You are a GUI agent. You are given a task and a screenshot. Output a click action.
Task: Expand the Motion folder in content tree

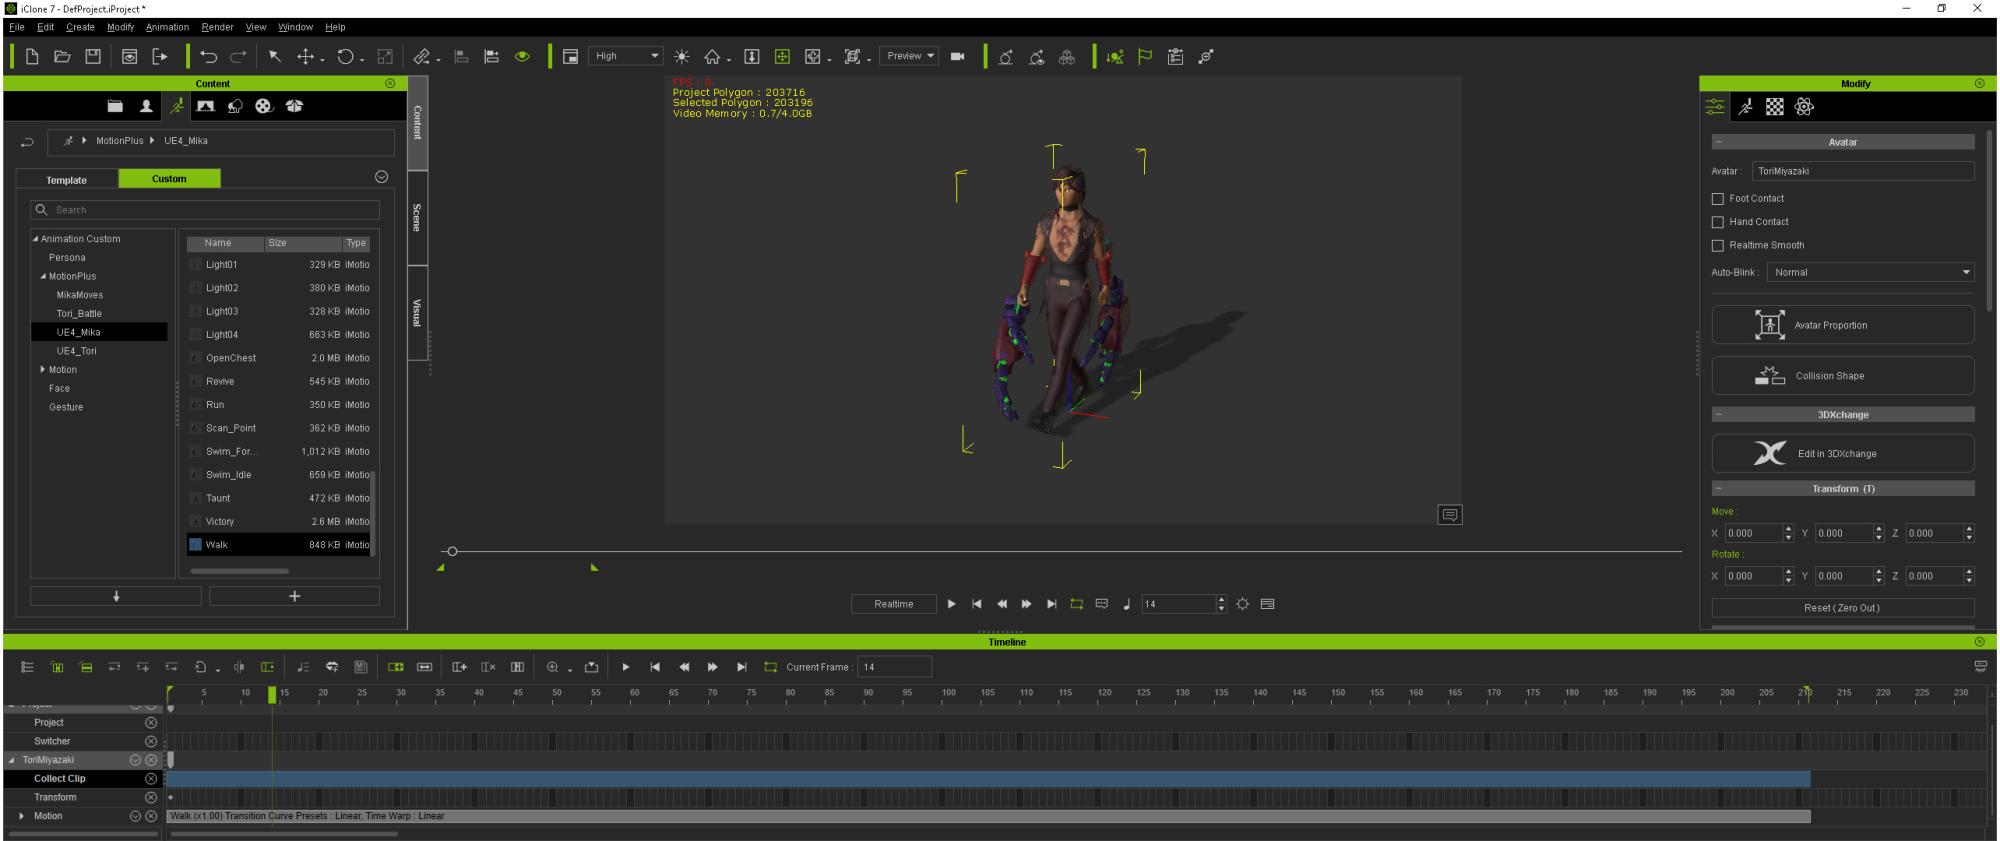(43, 370)
